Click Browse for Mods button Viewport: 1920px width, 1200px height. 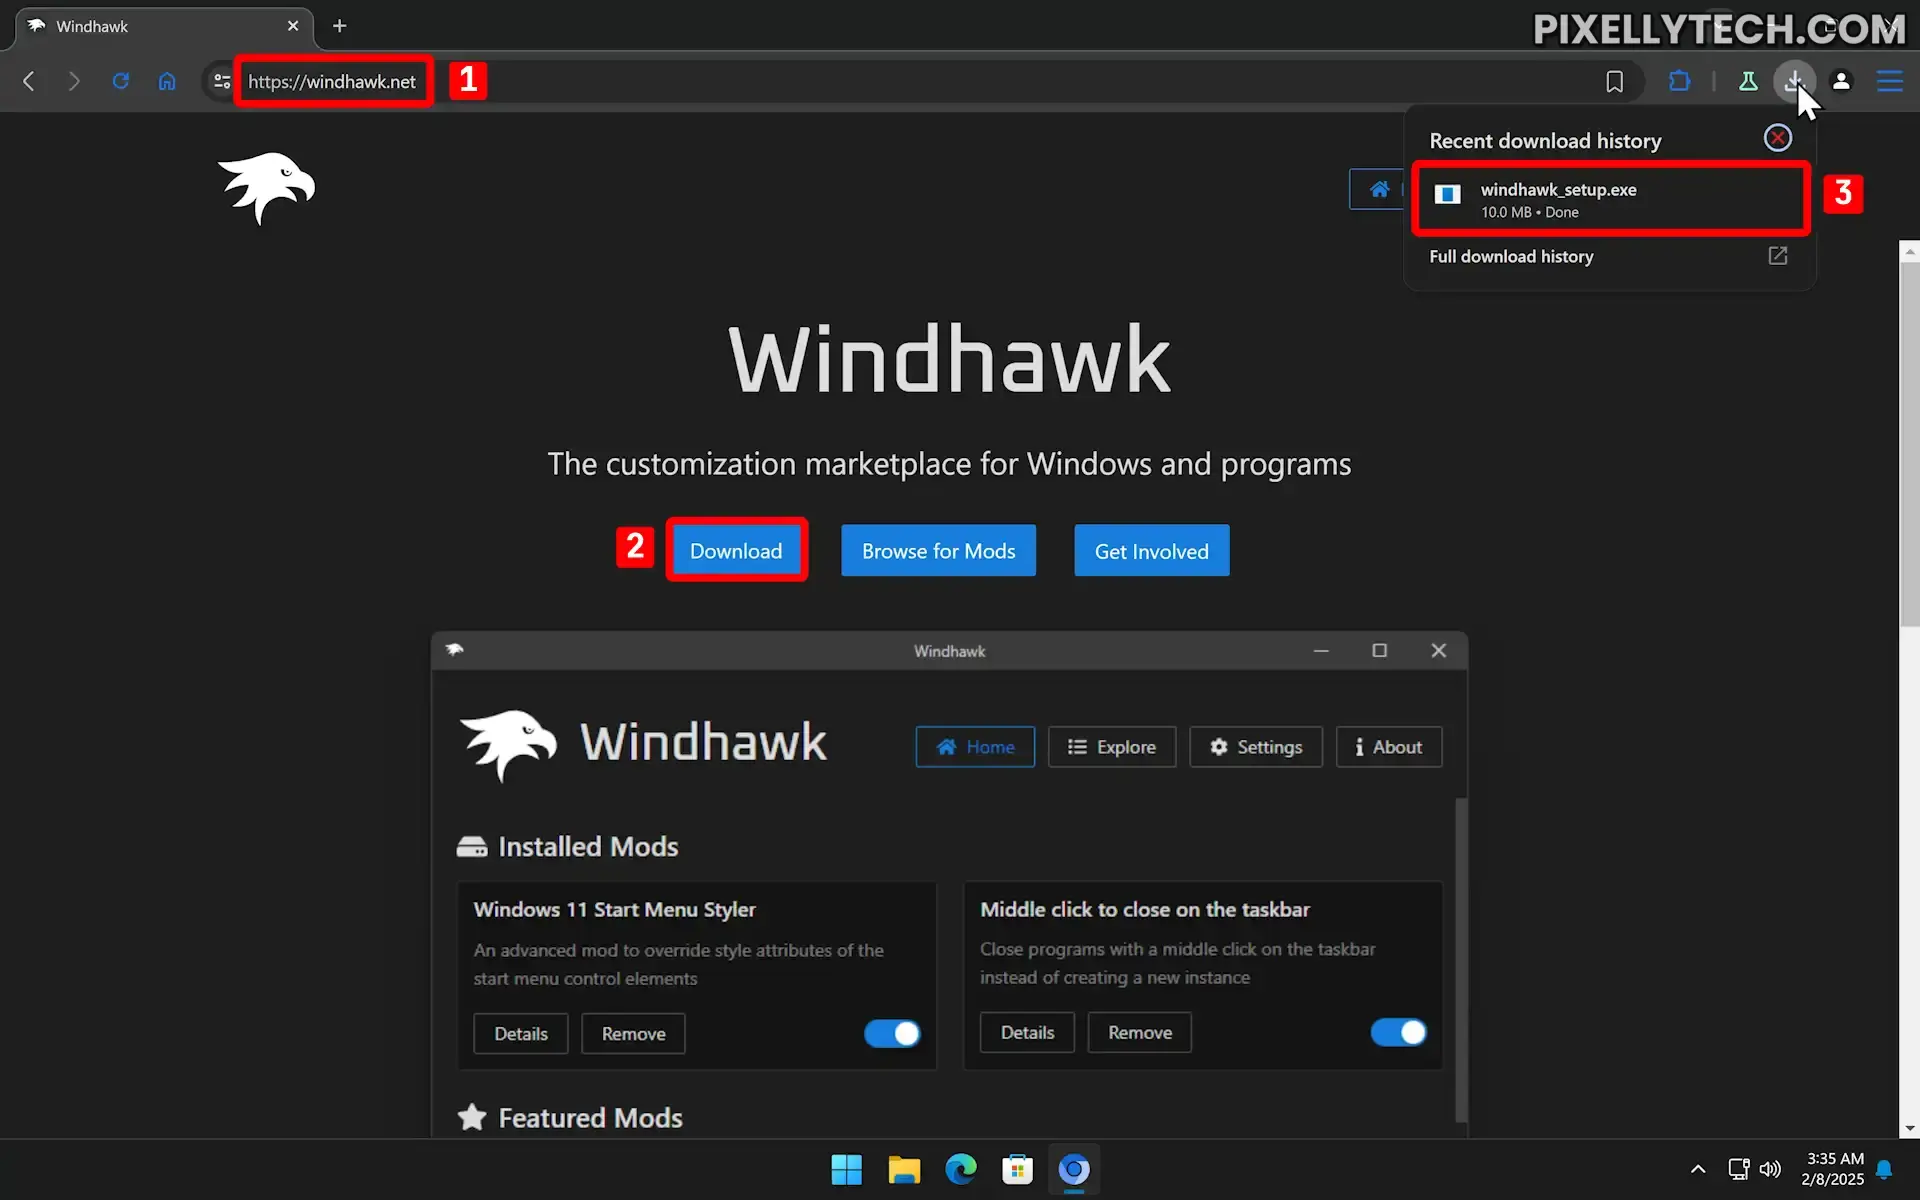[938, 551]
